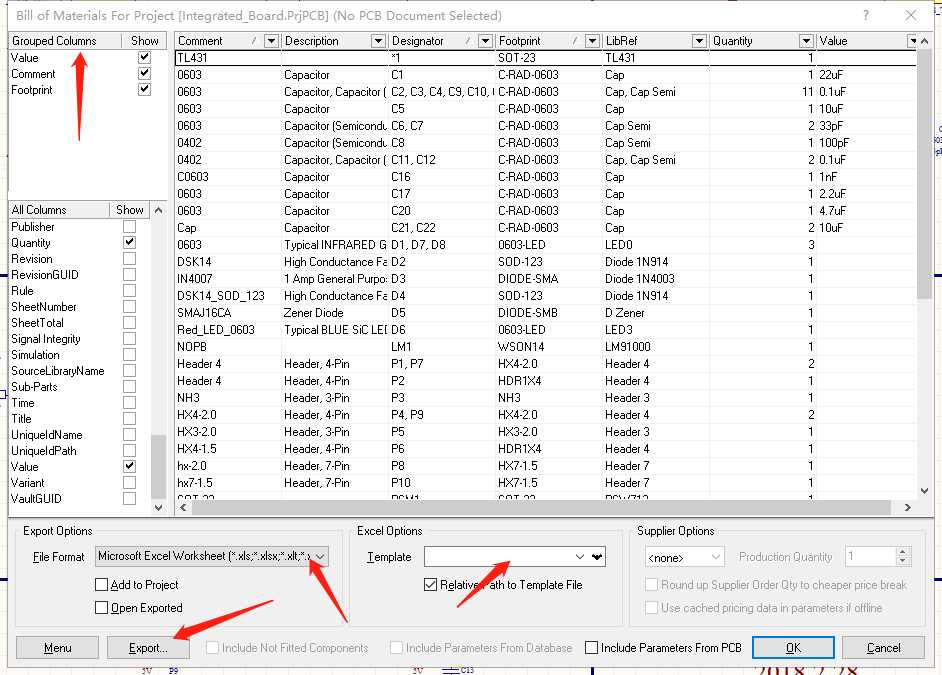Image resolution: width=942 pixels, height=675 pixels.
Task: Enable Show for the Publisher column
Action: (x=129, y=226)
